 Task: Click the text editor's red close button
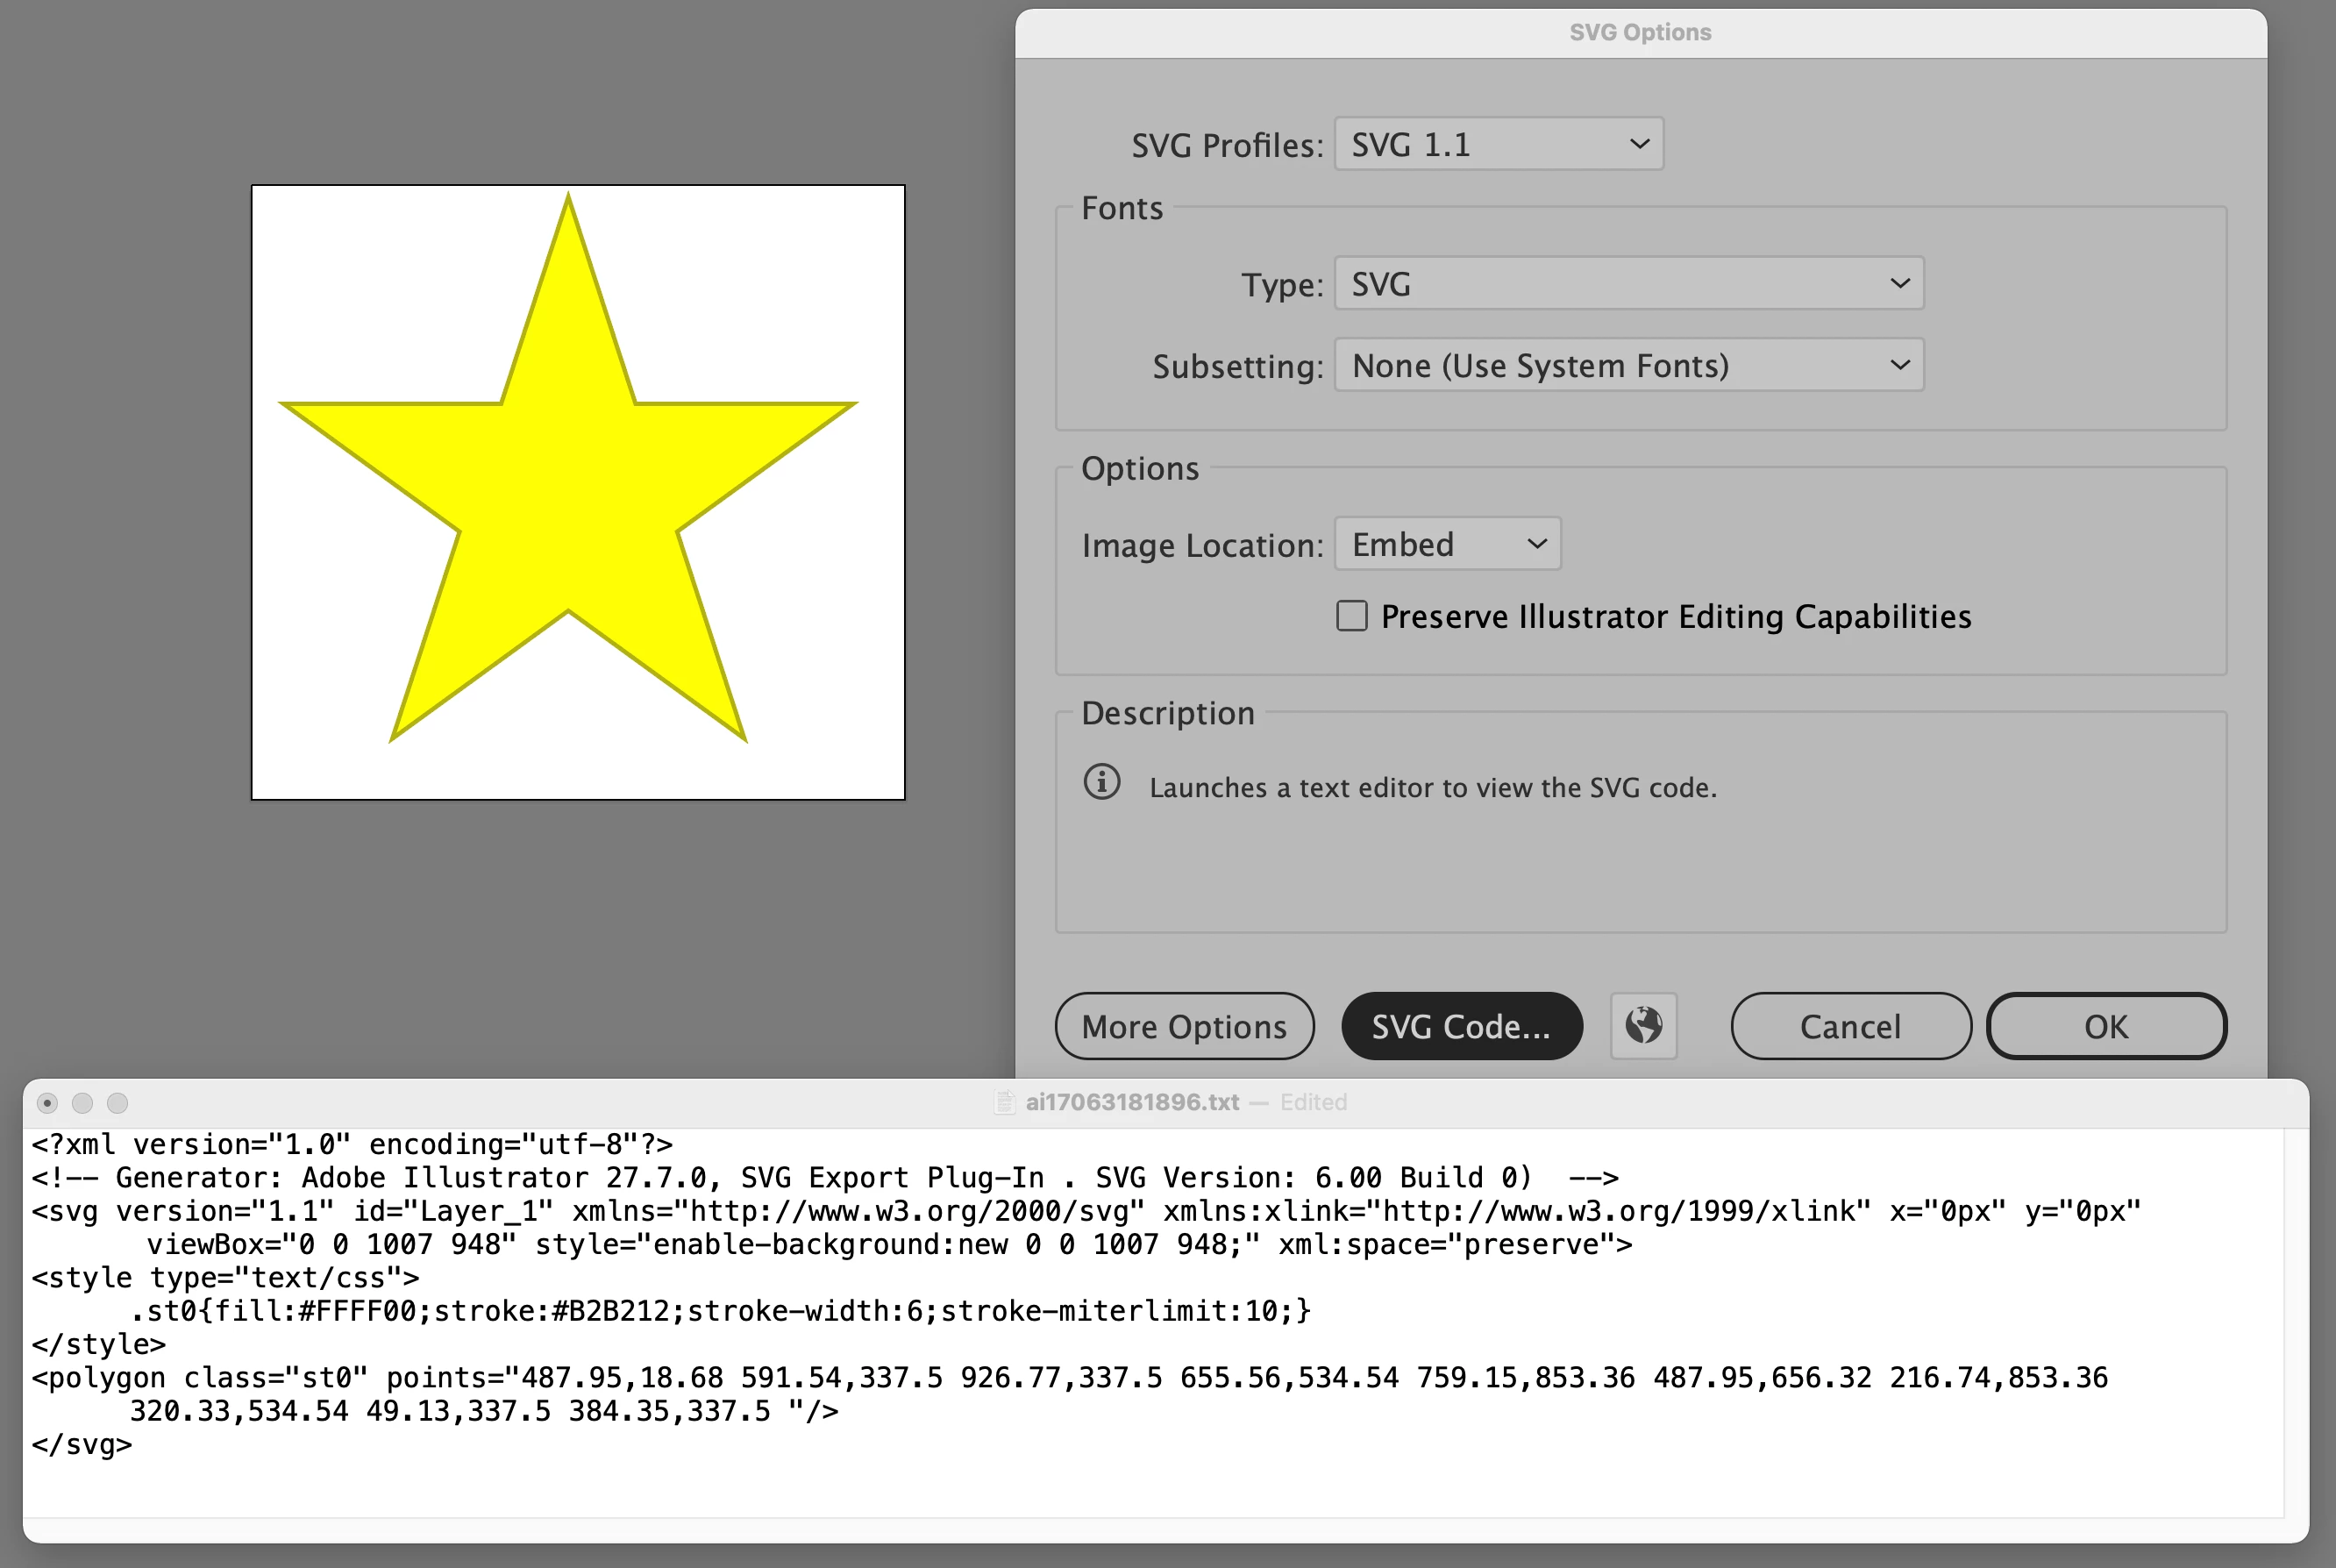(47, 1102)
